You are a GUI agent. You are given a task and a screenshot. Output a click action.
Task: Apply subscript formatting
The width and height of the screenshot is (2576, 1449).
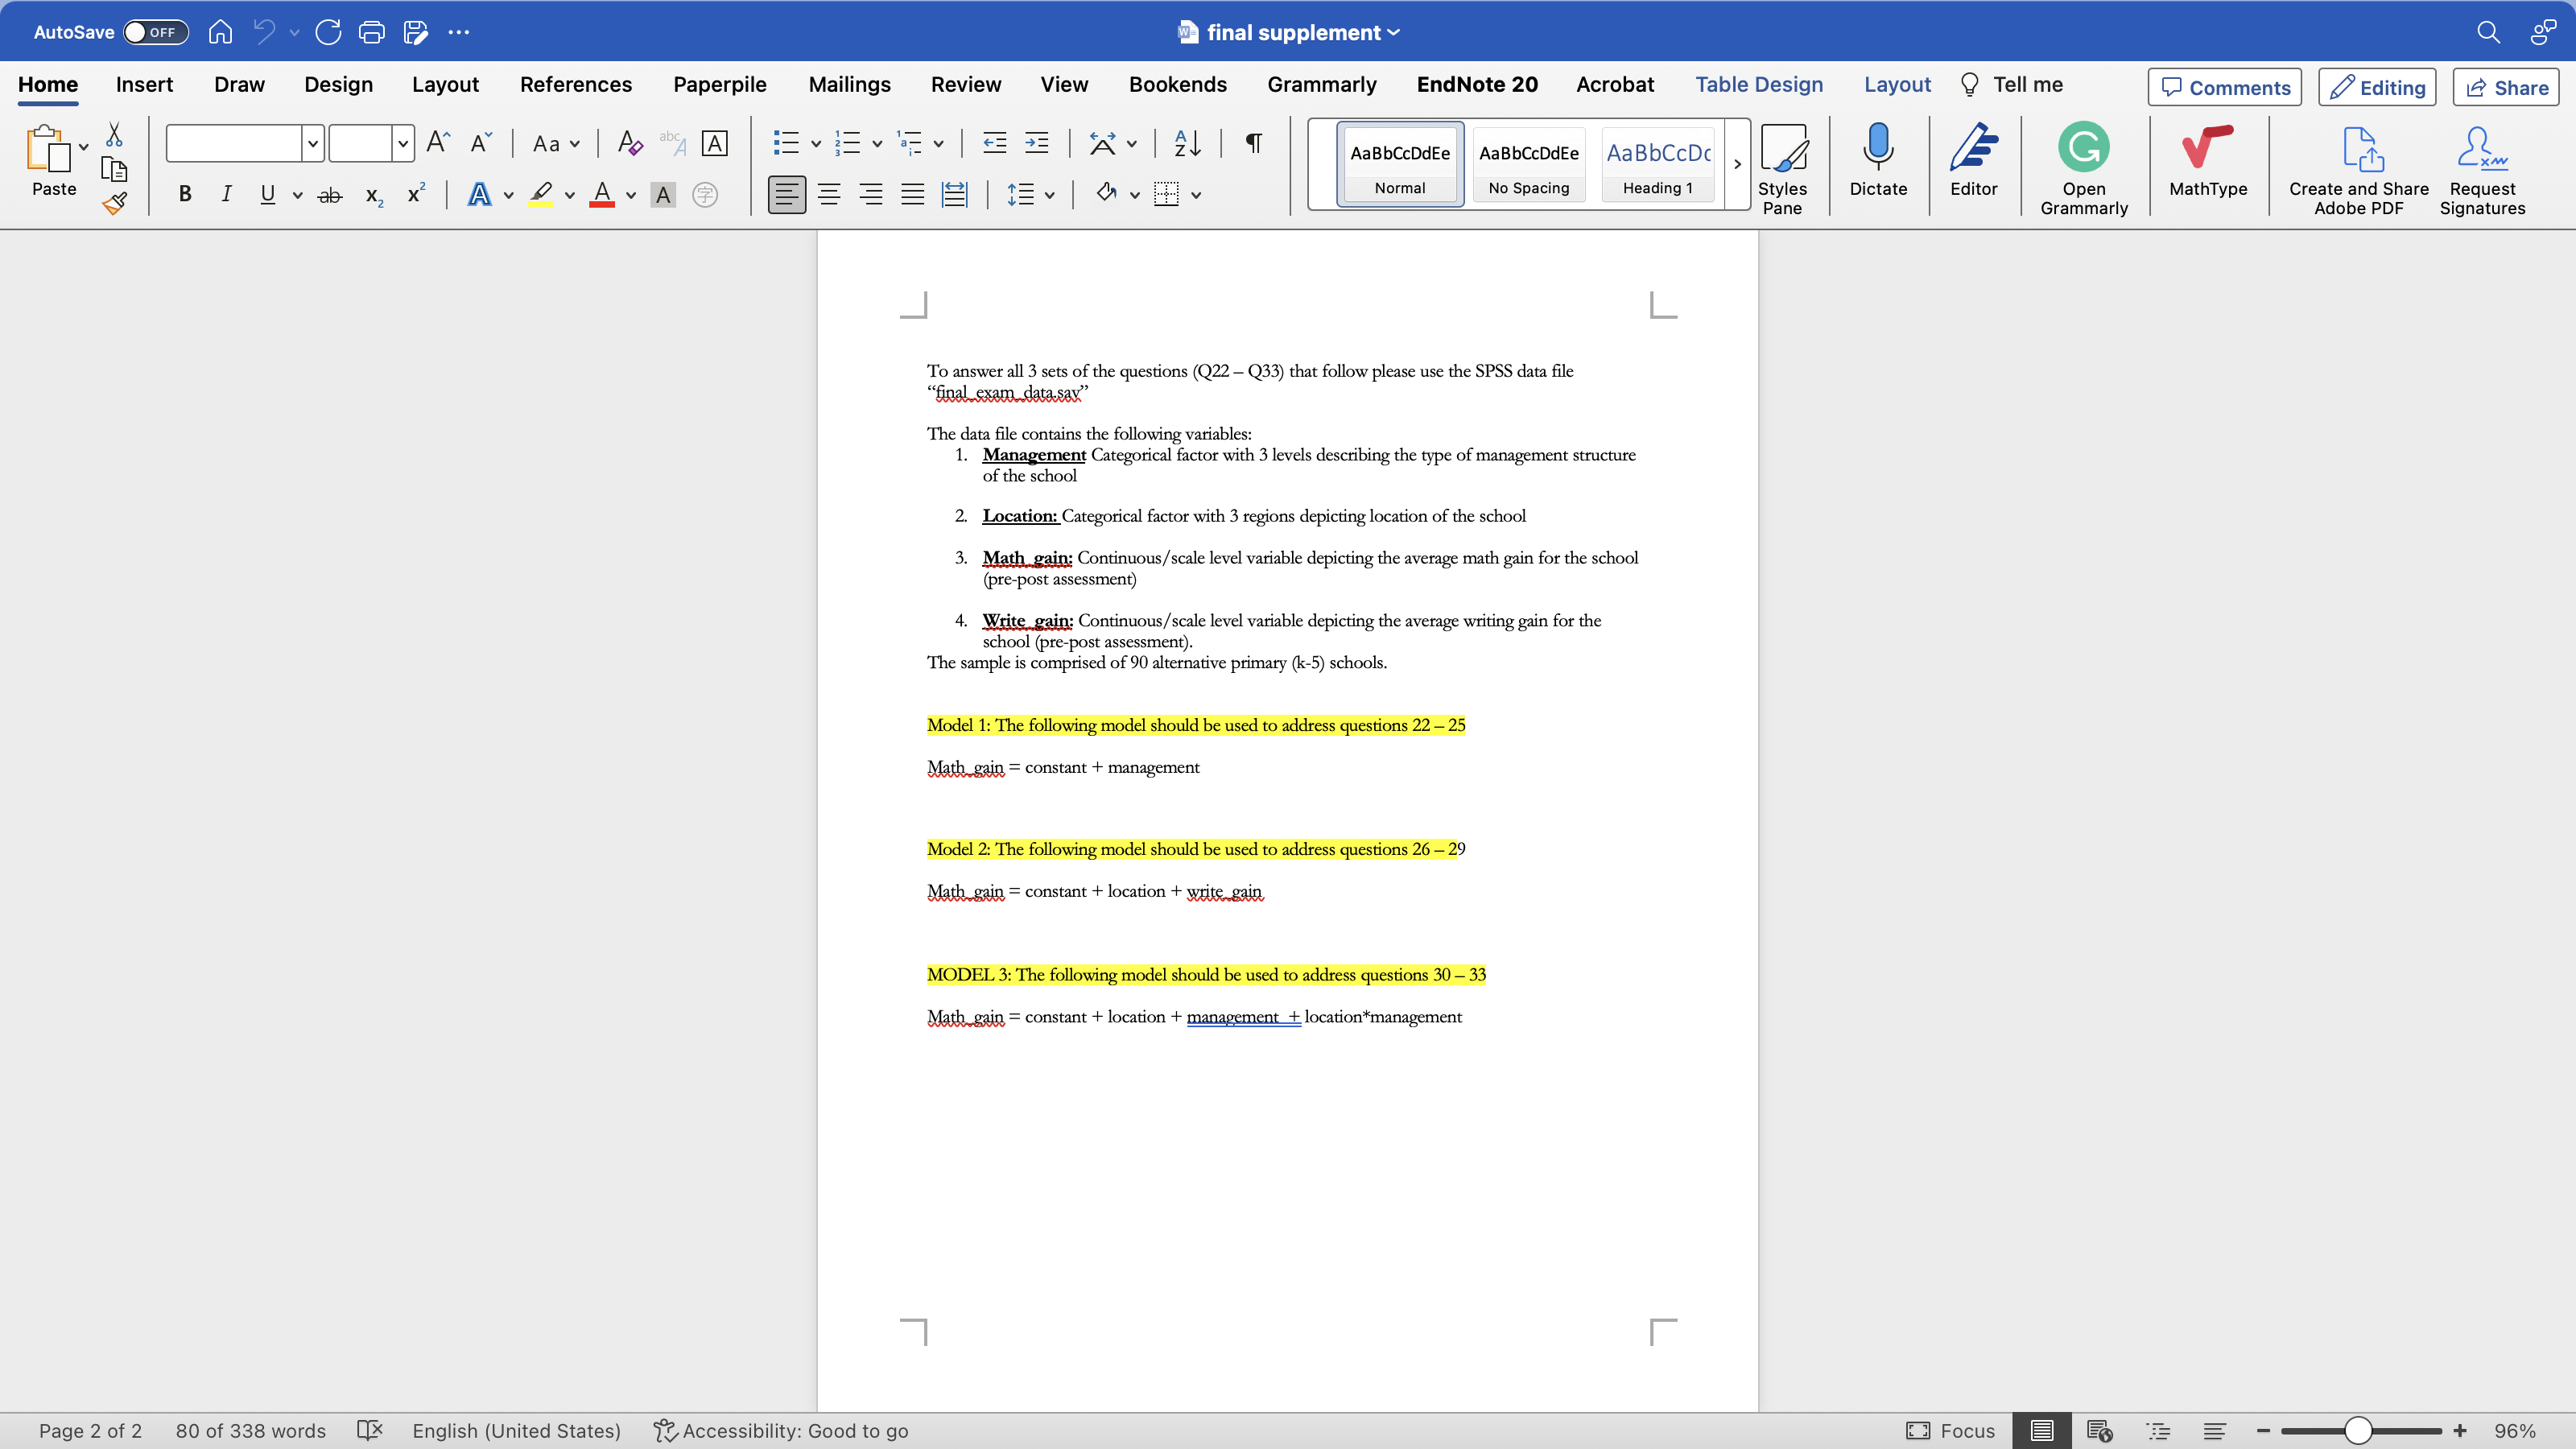pyautogui.click(x=374, y=195)
